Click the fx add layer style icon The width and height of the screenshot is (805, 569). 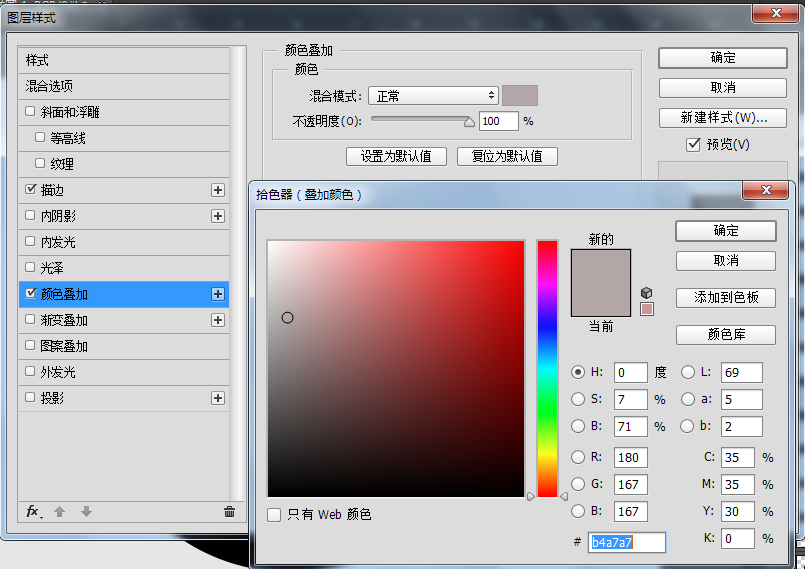[x=34, y=511]
